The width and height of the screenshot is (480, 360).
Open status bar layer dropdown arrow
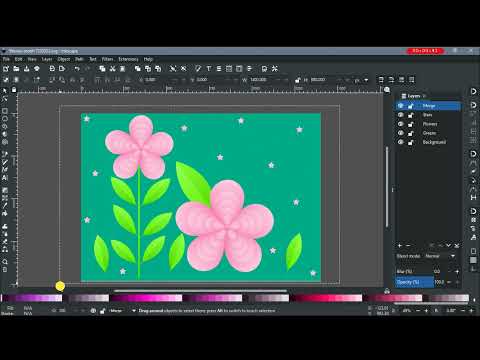(134, 311)
